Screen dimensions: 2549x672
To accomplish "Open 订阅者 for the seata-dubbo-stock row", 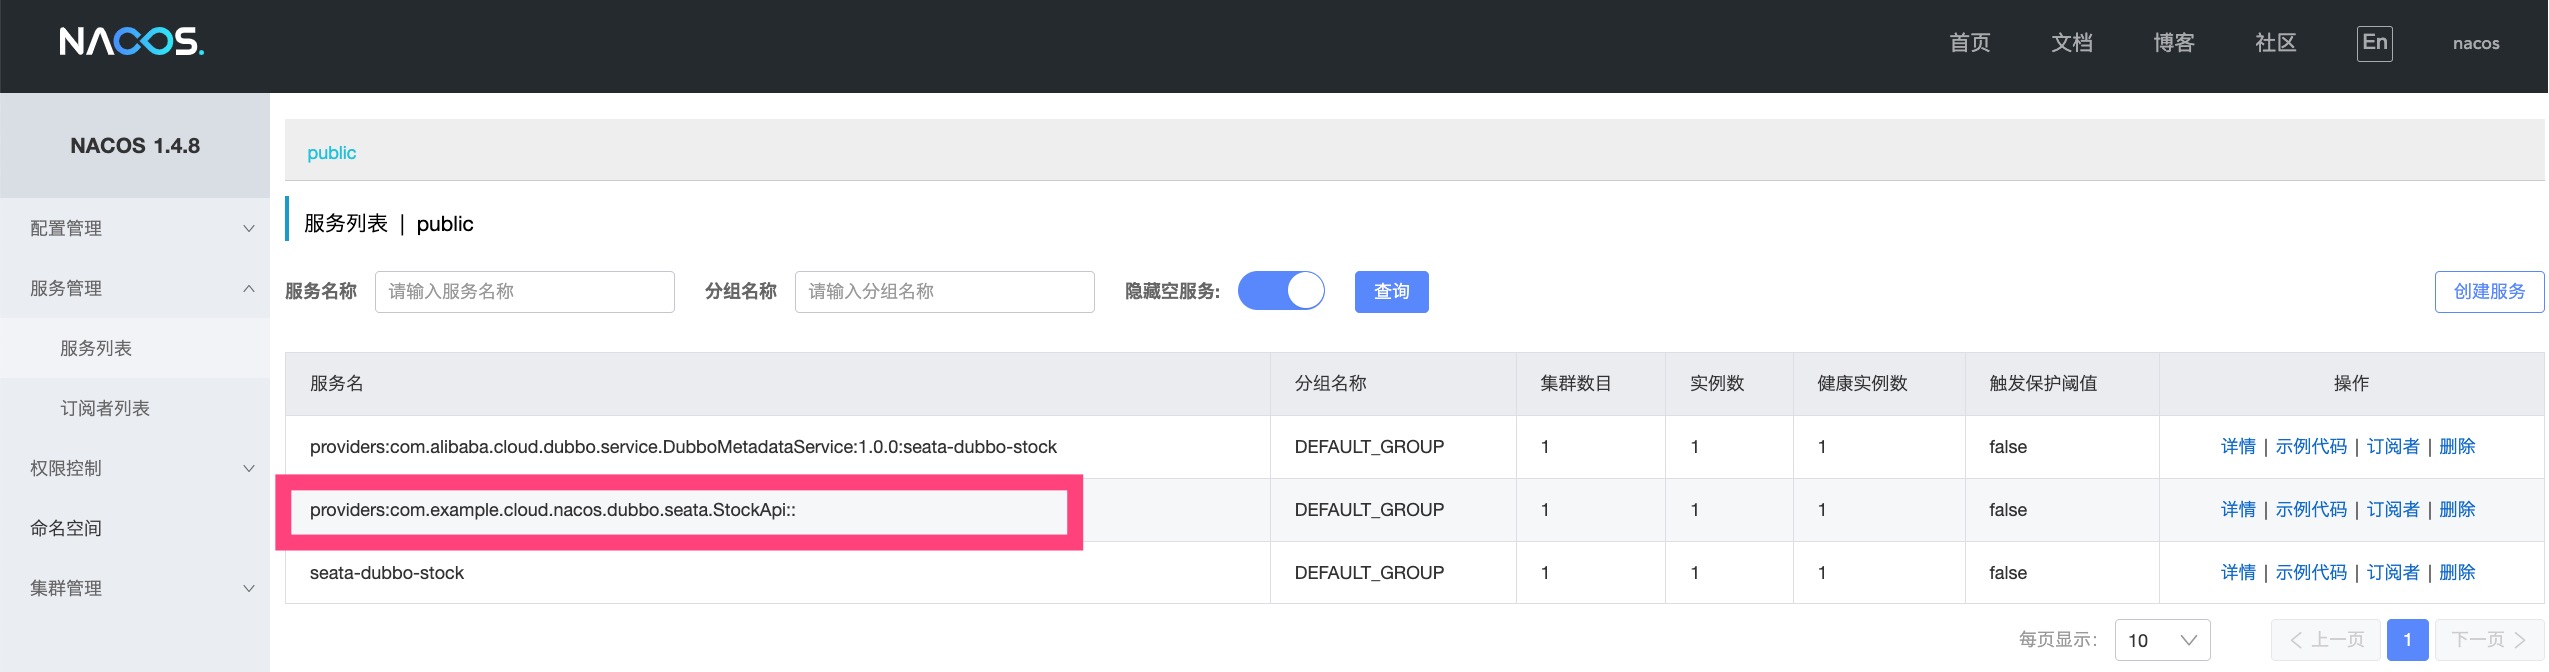I will click(x=2393, y=572).
